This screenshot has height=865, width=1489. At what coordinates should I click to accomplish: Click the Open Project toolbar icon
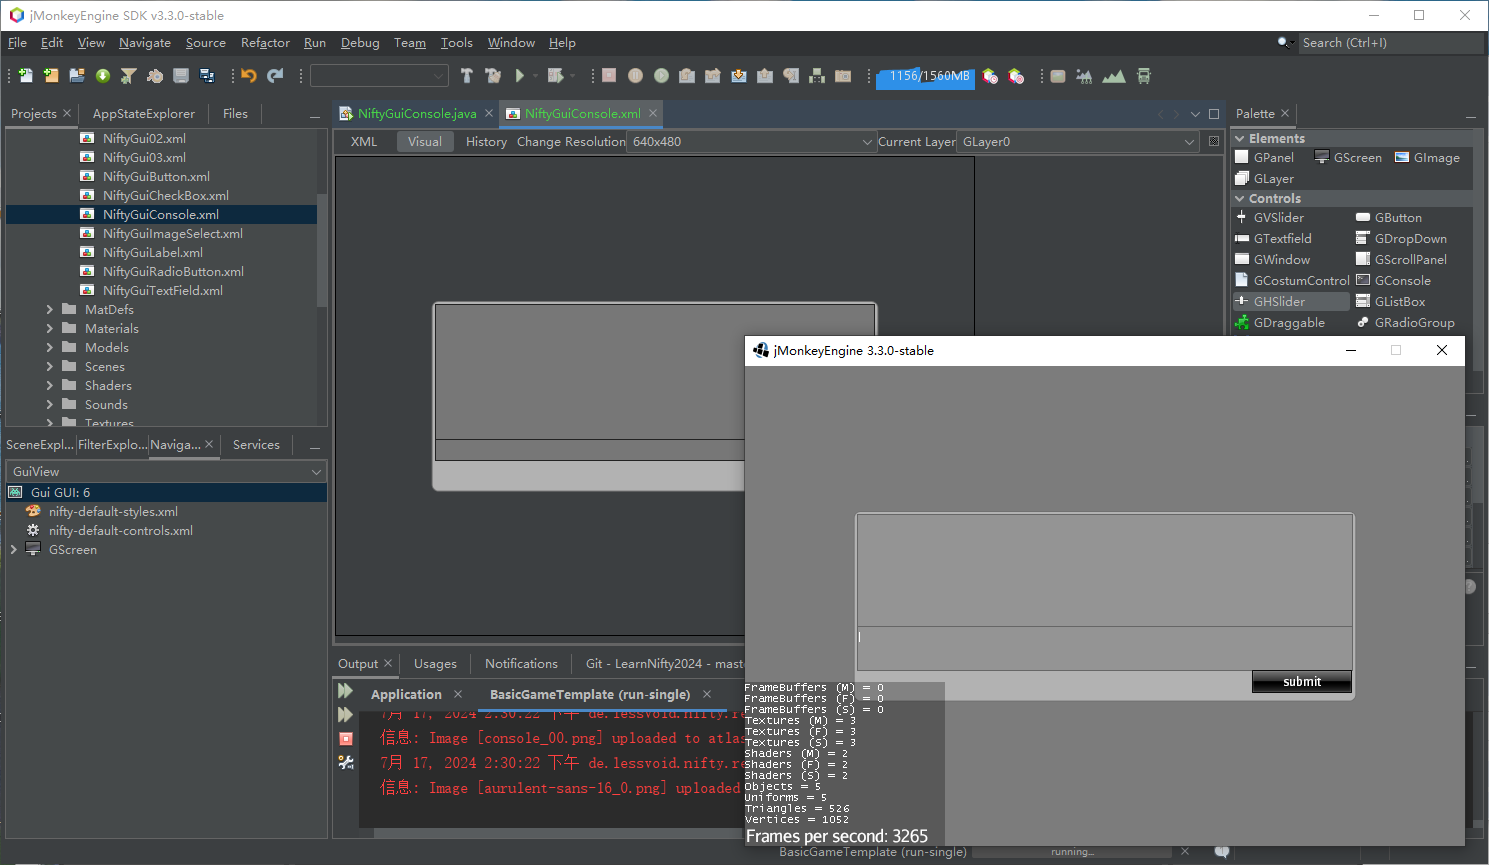77,76
